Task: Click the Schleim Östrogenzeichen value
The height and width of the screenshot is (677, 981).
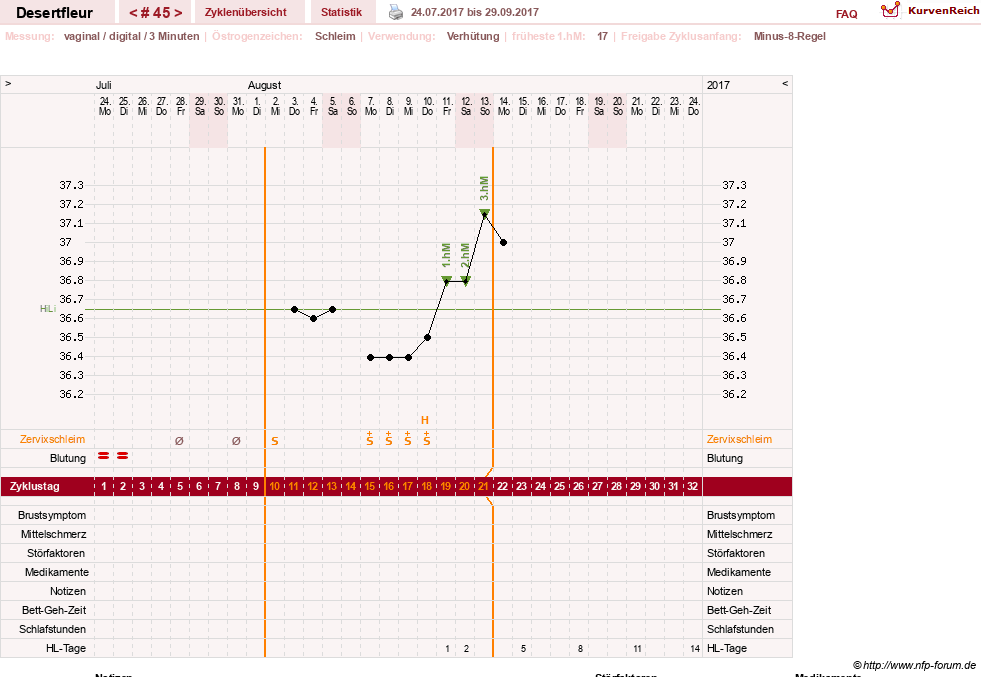Action: pos(335,36)
